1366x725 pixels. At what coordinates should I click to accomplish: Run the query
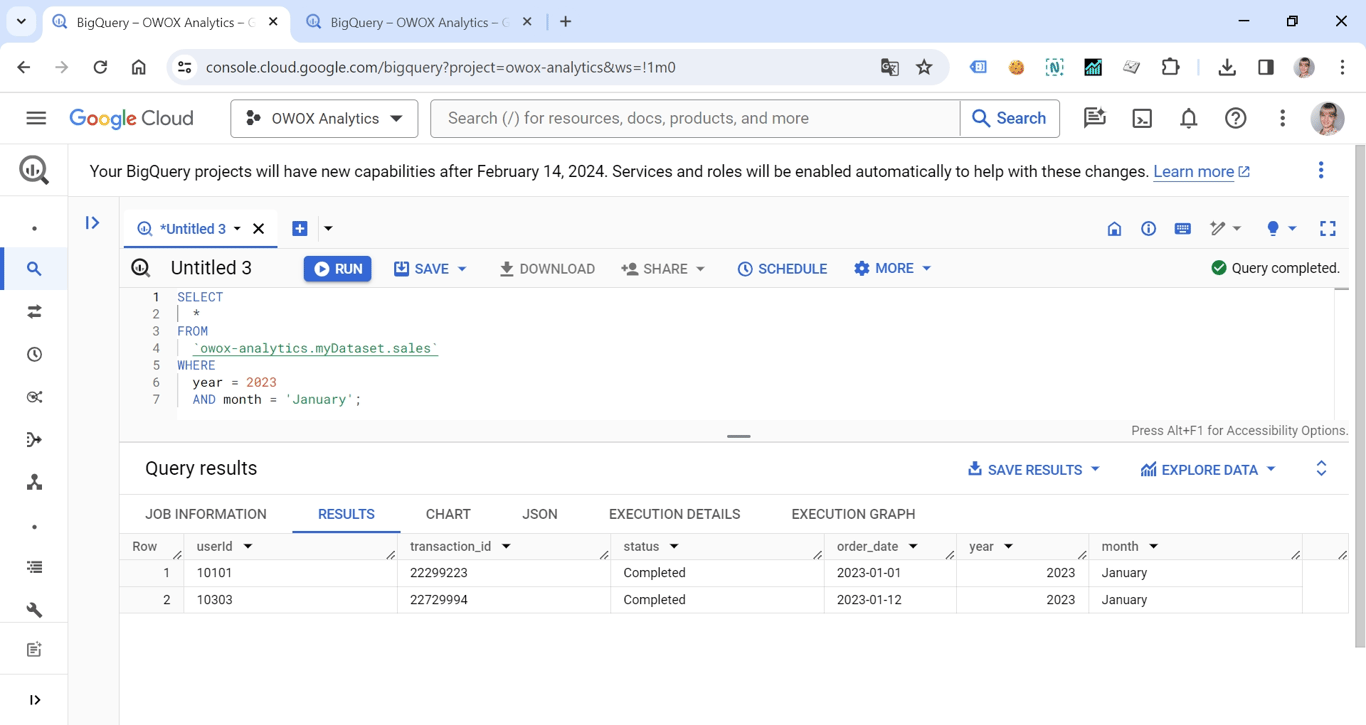[338, 269]
